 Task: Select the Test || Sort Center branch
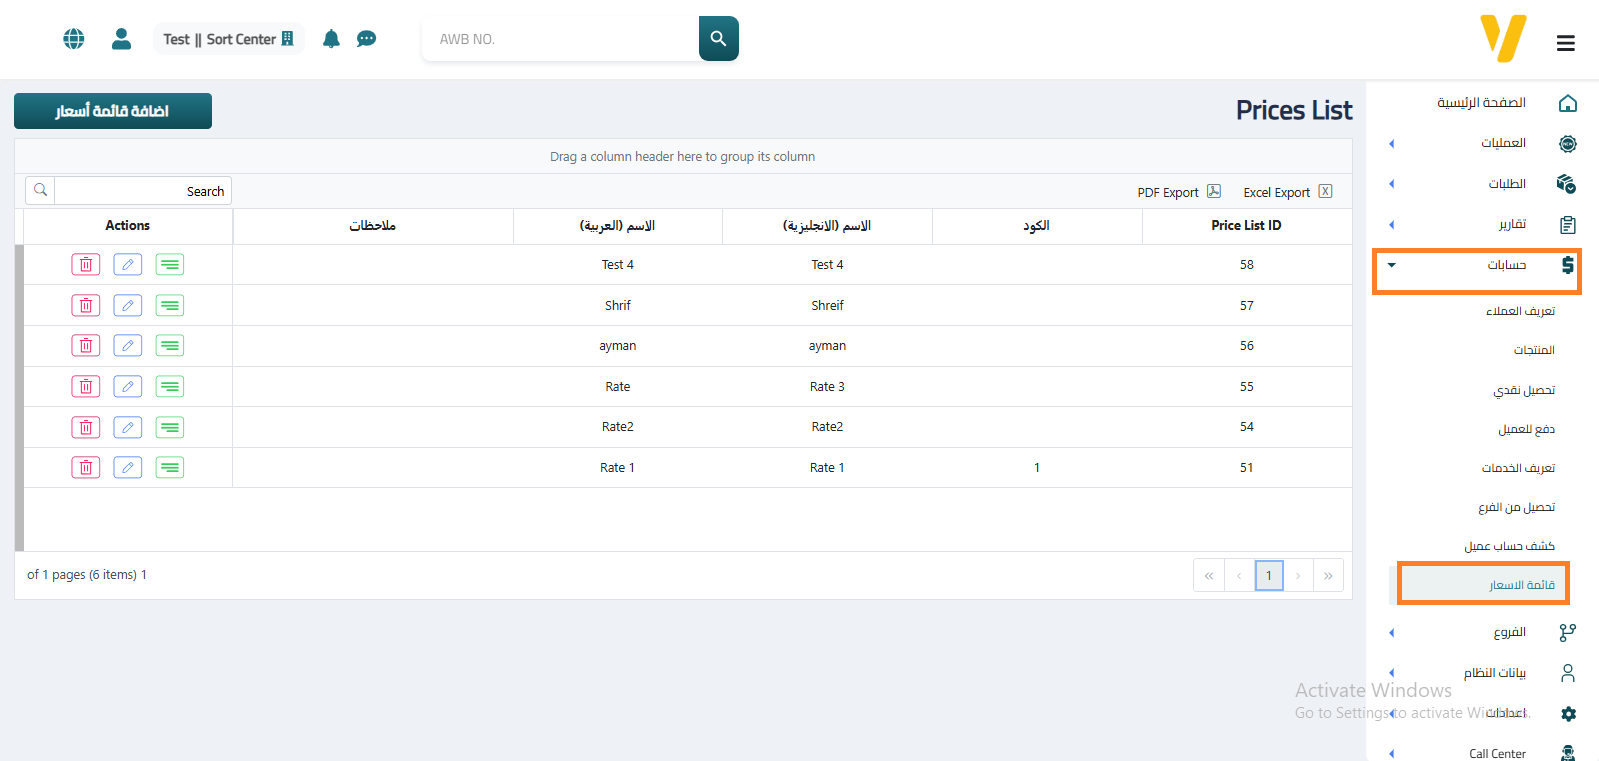228,39
